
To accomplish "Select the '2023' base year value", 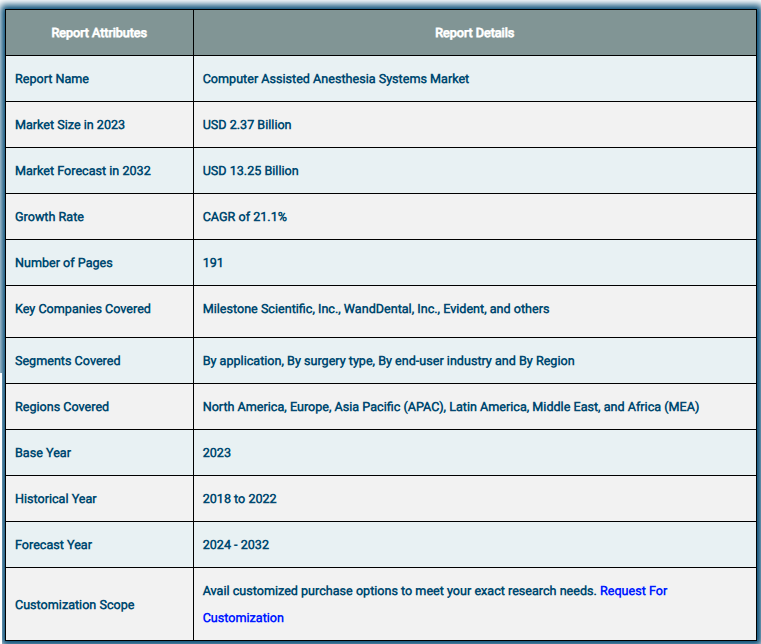I will tap(216, 453).
